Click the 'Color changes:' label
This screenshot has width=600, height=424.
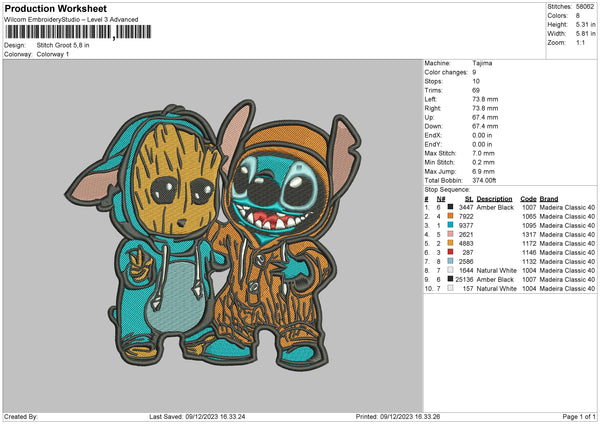point(446,72)
